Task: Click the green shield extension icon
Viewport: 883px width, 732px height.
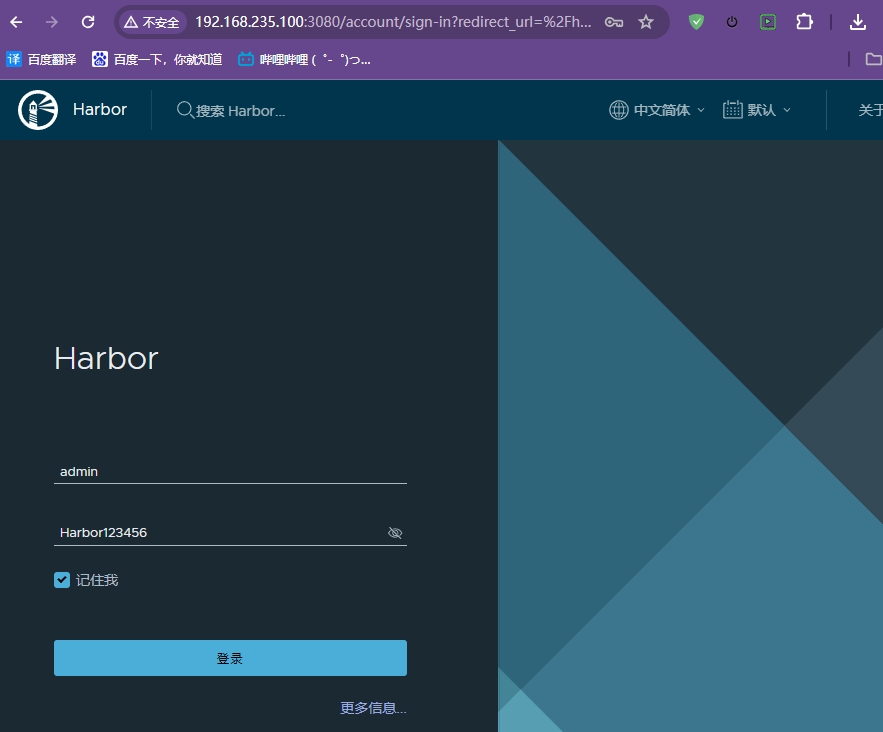Action: (x=697, y=22)
